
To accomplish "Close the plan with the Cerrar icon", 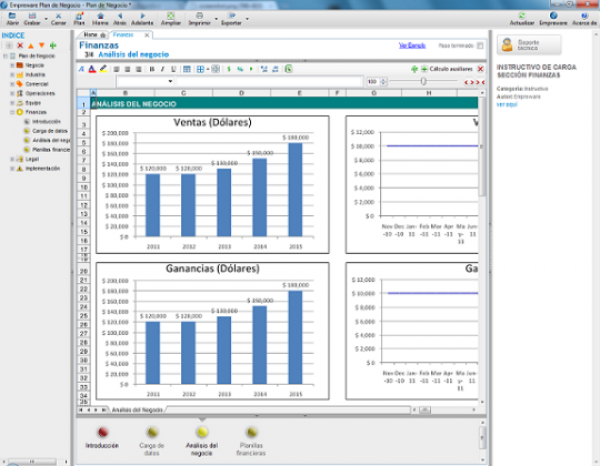I will (58, 18).
